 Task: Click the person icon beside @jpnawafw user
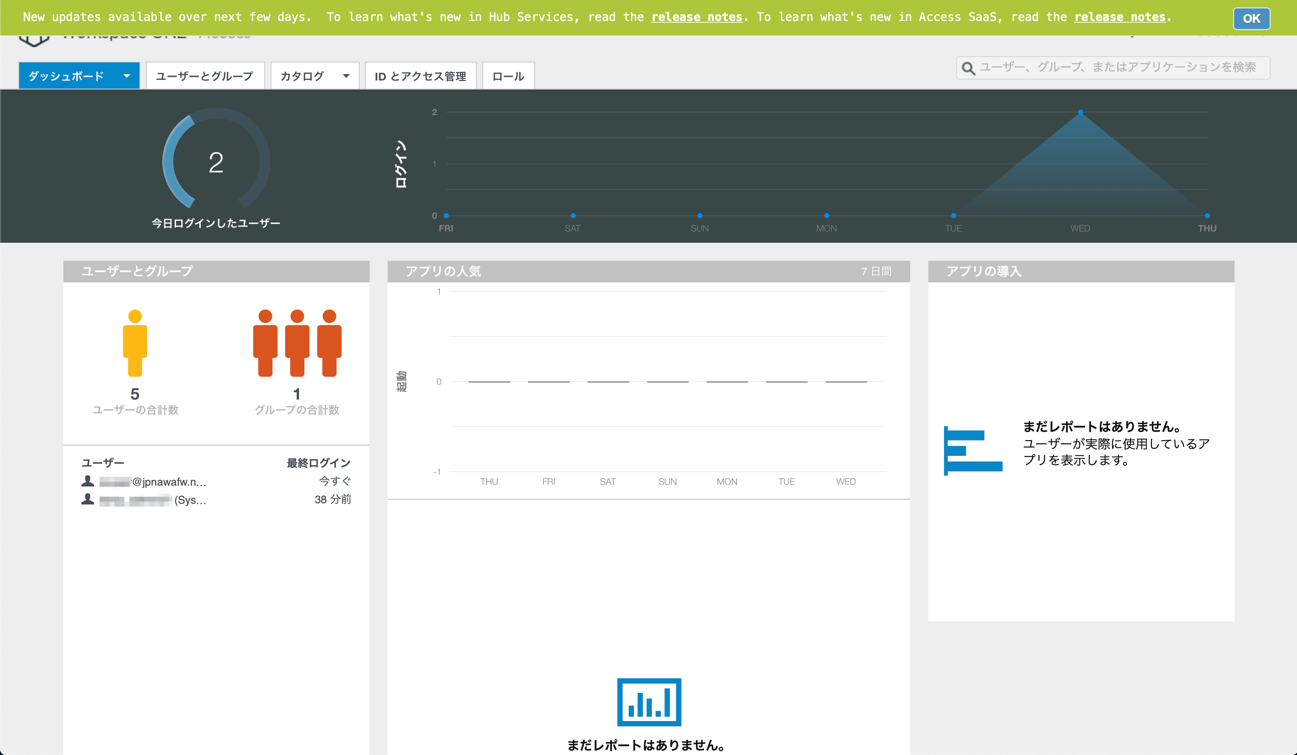[88, 481]
